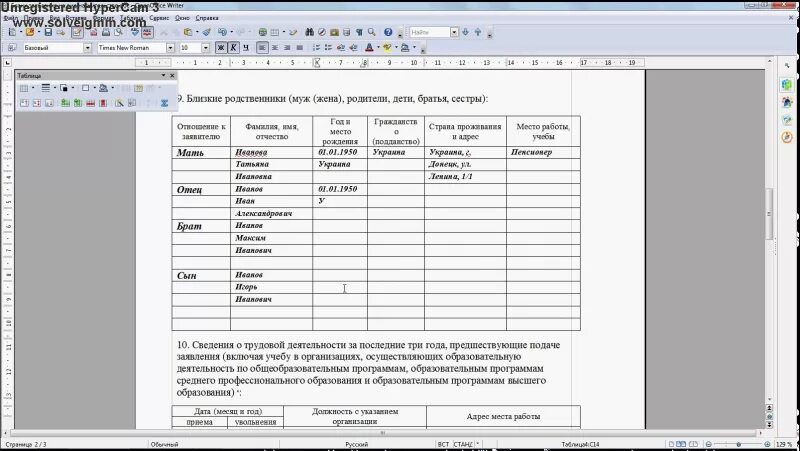Click in the Find text field
Image resolution: width=800 pixels, height=451 pixels.
tap(430, 32)
